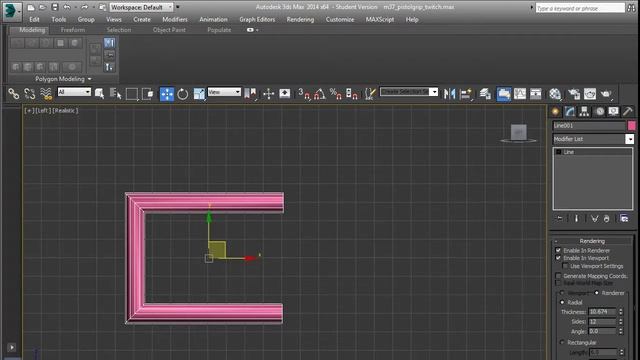
Task: Check Use Viewport Settings checkbox
Action: (565, 266)
